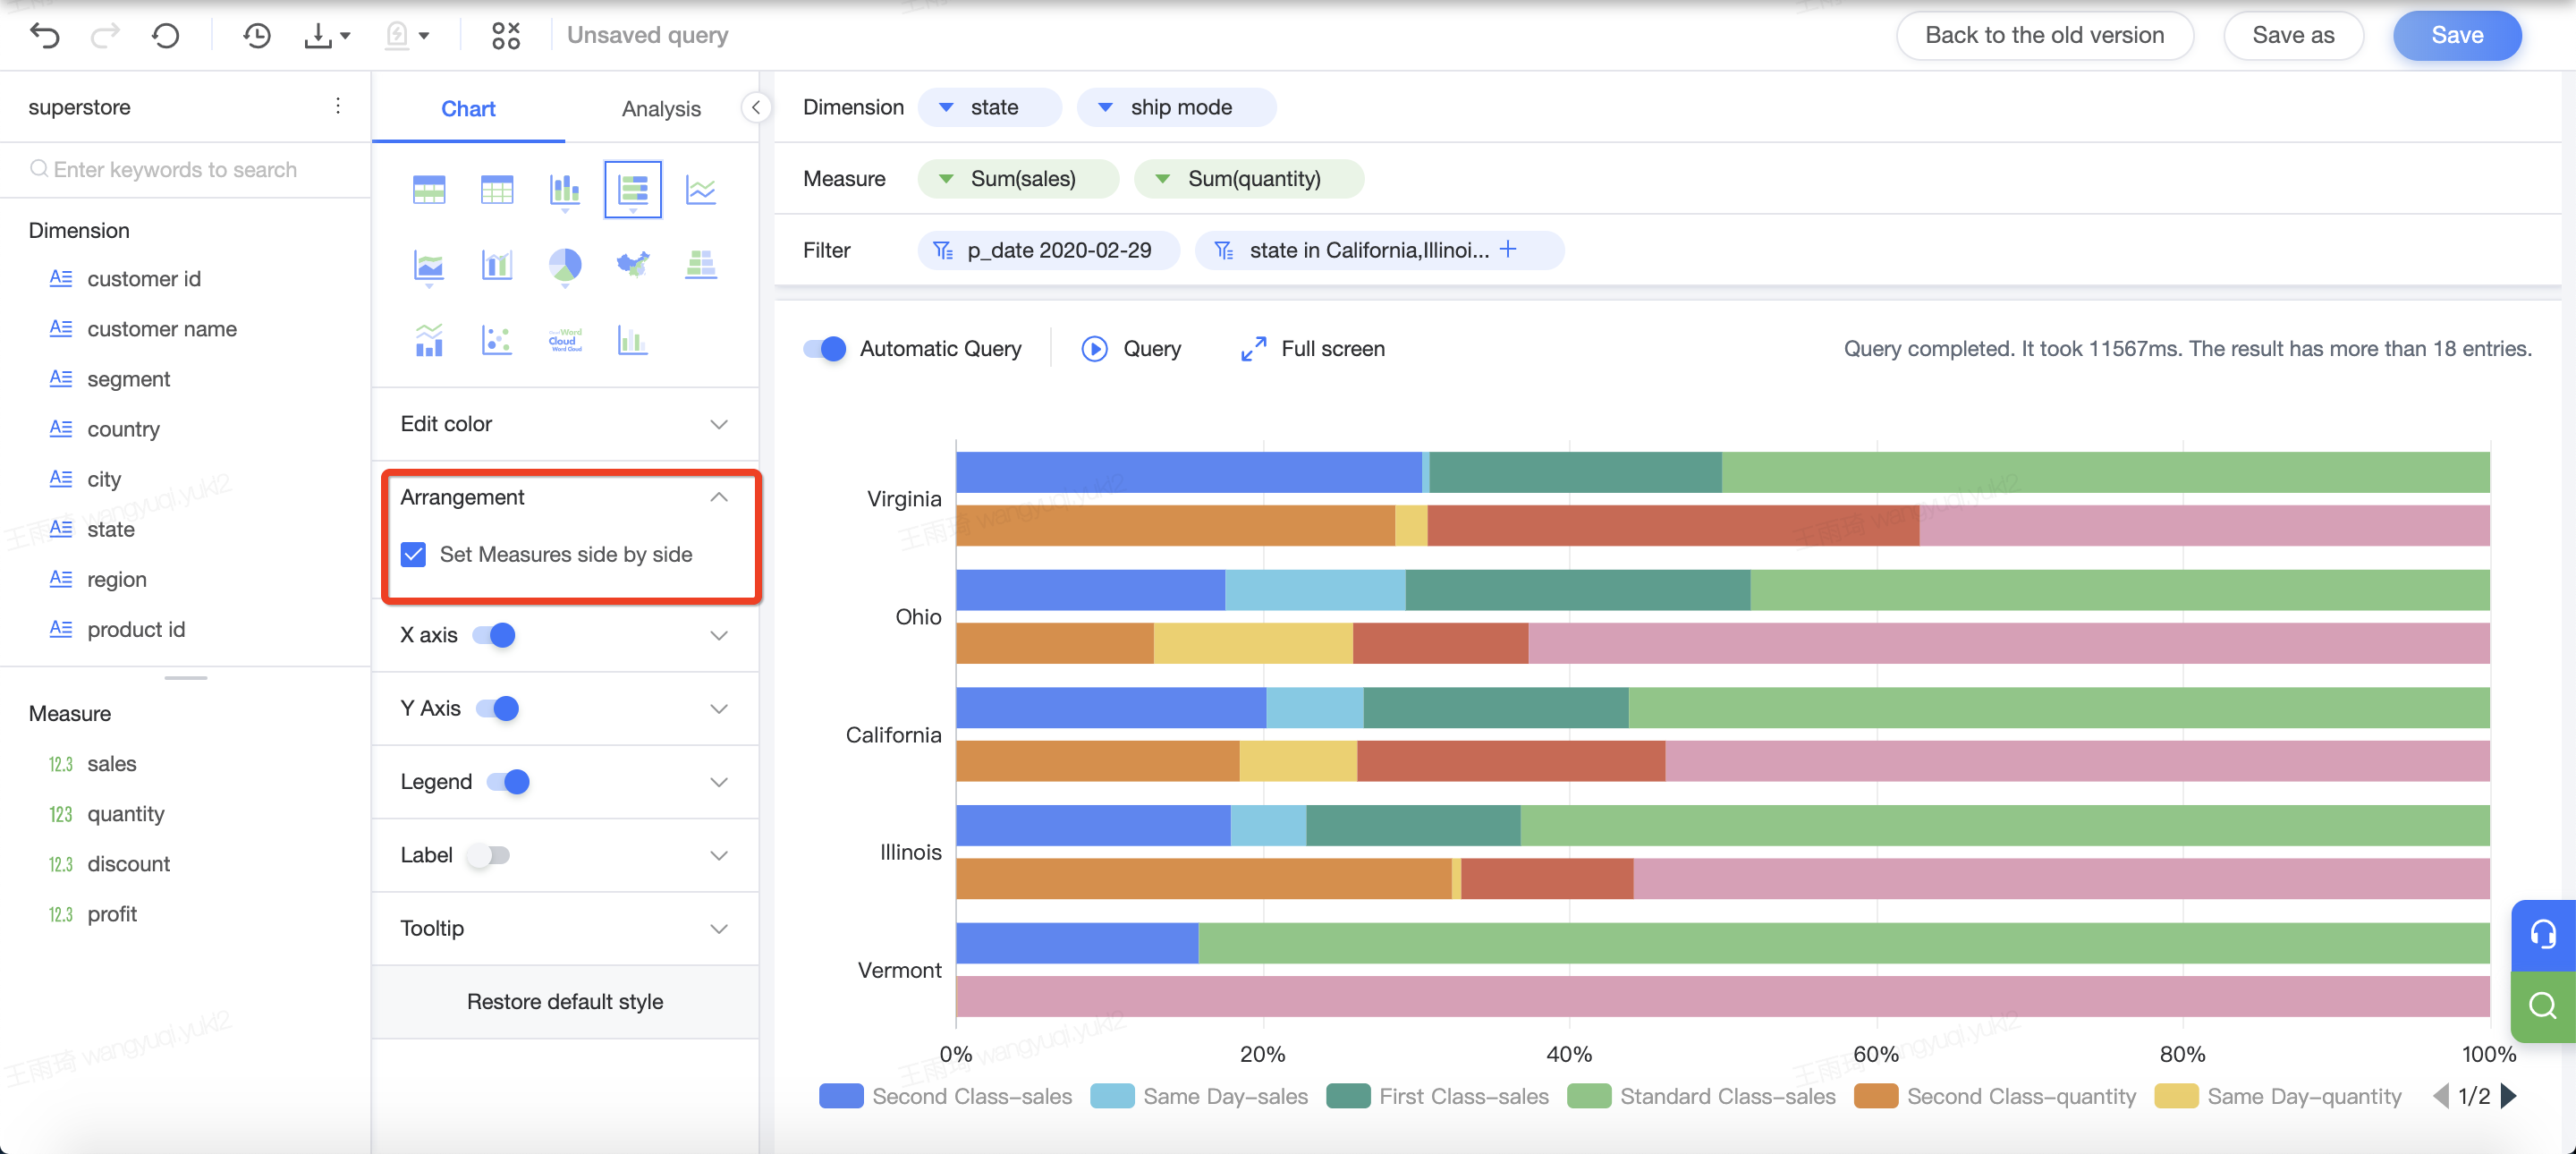Select the scatter plot chart type
The height and width of the screenshot is (1154, 2576).
pos(497,340)
